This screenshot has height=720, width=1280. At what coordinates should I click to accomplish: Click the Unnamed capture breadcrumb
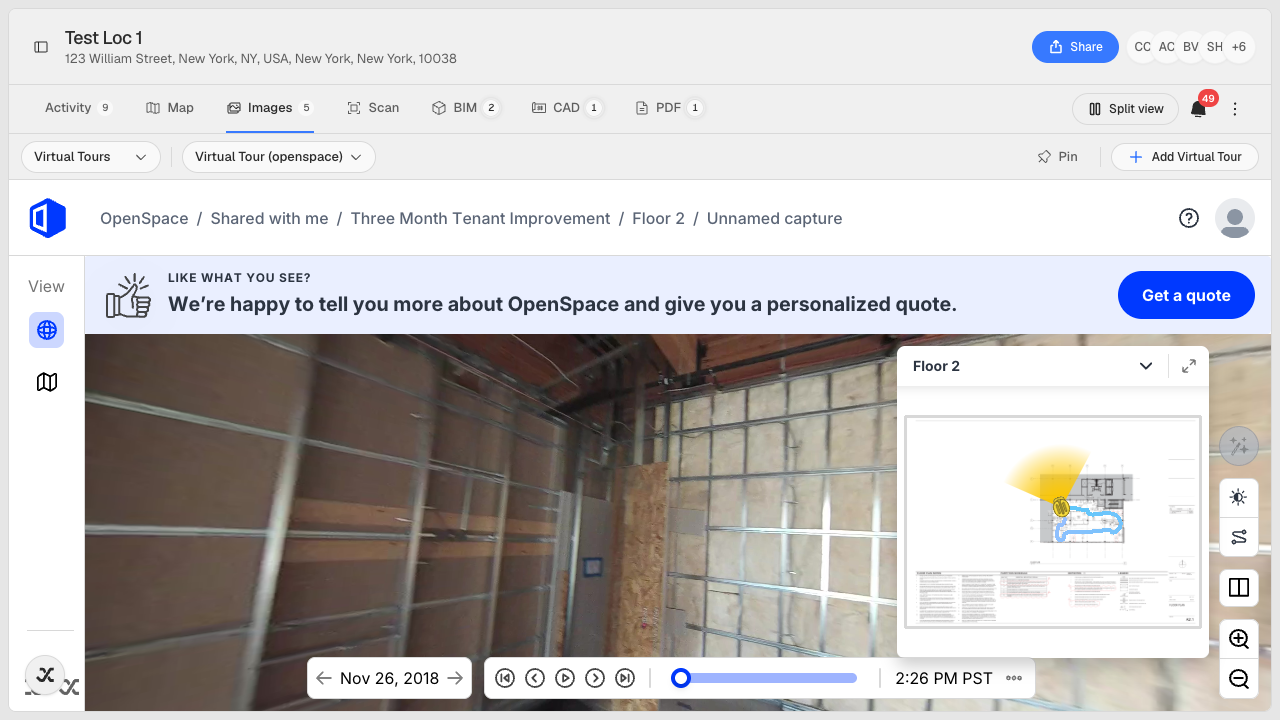point(775,218)
